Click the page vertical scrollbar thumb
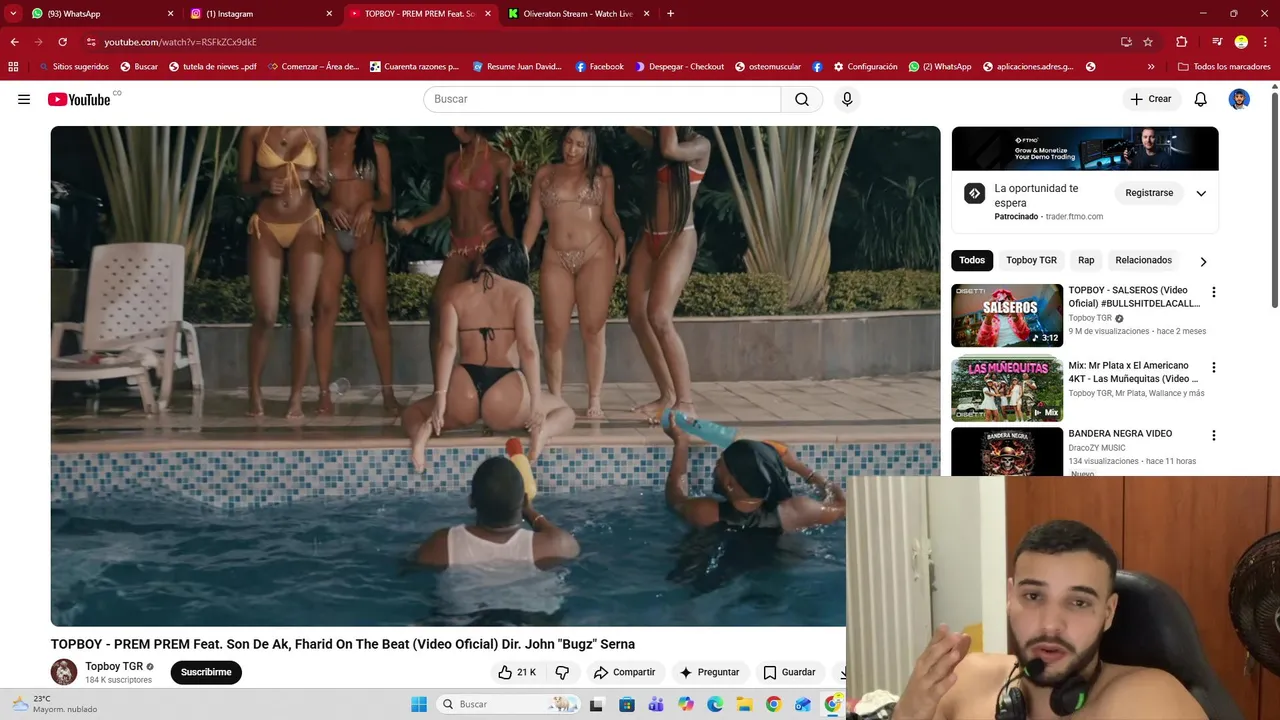Screen dimensions: 1280x720 click(x=1274, y=200)
